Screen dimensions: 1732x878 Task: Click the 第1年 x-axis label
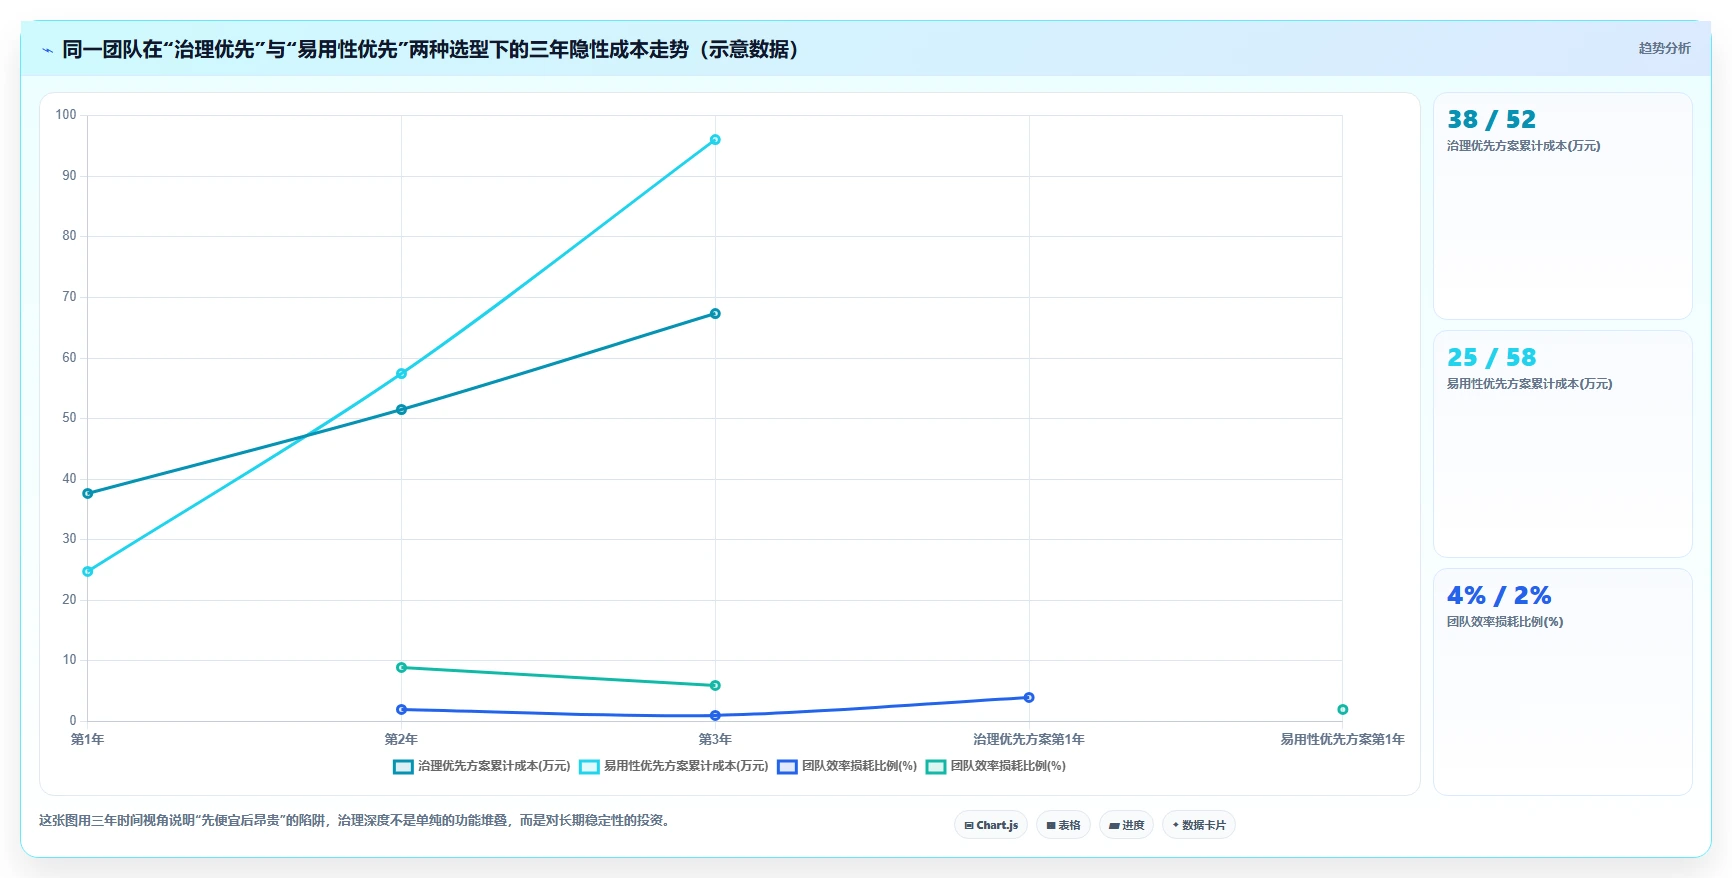click(x=87, y=740)
